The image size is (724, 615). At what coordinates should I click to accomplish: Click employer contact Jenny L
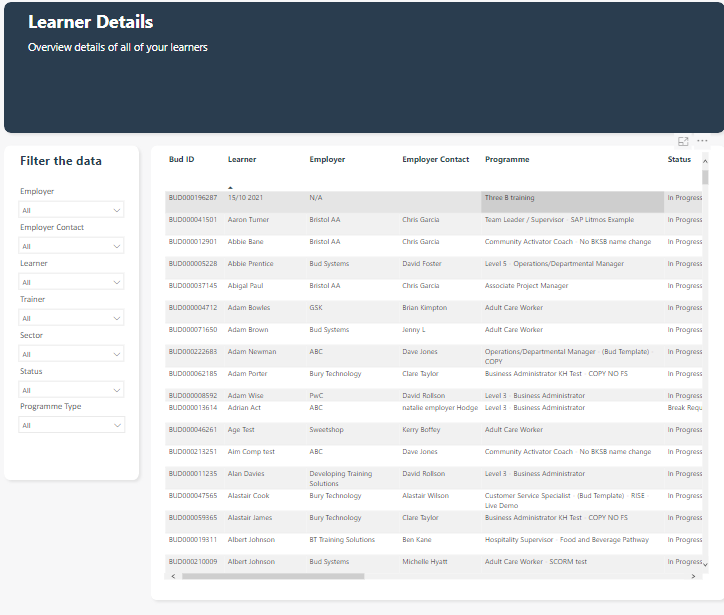pos(414,330)
